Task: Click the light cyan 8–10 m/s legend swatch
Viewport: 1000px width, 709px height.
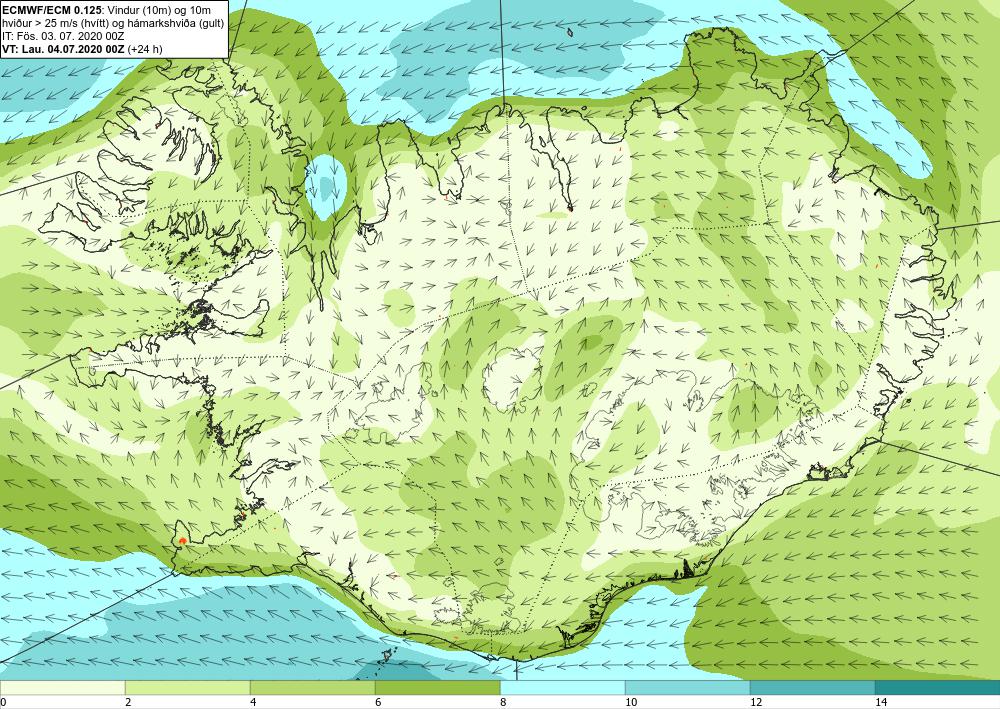Action: point(562,687)
